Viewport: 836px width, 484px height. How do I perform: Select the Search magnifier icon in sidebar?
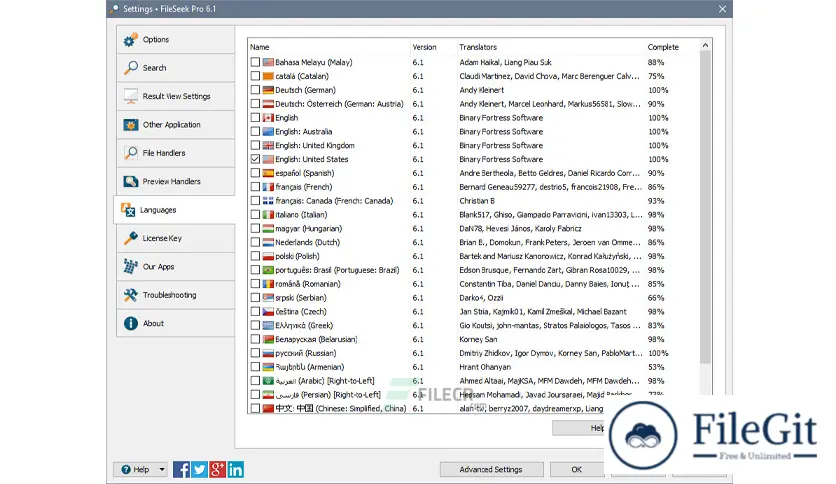(x=131, y=68)
